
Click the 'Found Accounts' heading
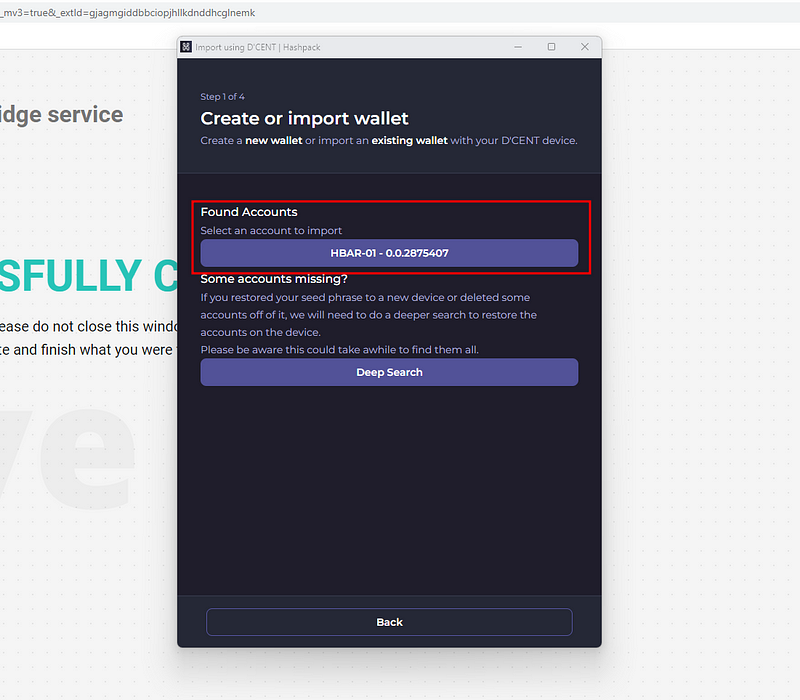click(248, 212)
